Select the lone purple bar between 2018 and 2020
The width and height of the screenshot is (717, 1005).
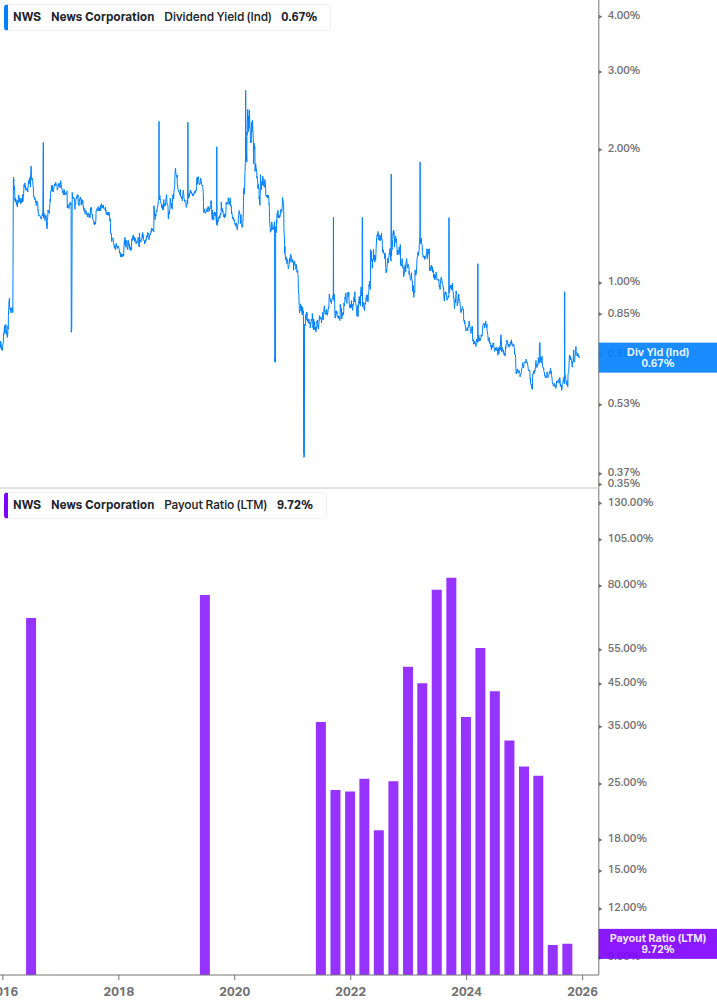[205, 784]
